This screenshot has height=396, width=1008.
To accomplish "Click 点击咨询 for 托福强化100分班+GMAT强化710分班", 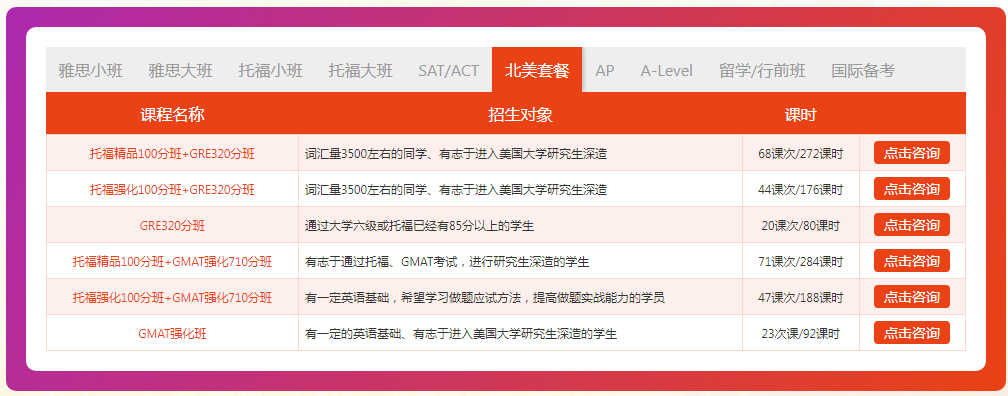I will click(x=912, y=297).
